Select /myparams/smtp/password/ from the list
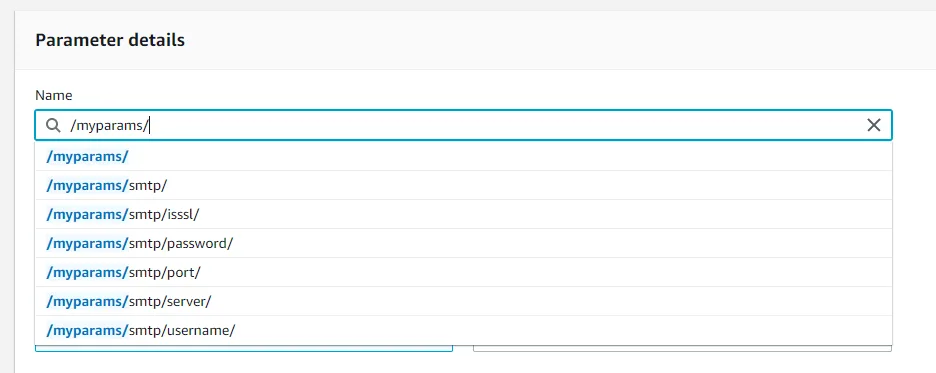Viewport: 936px width, 373px height. (463, 243)
